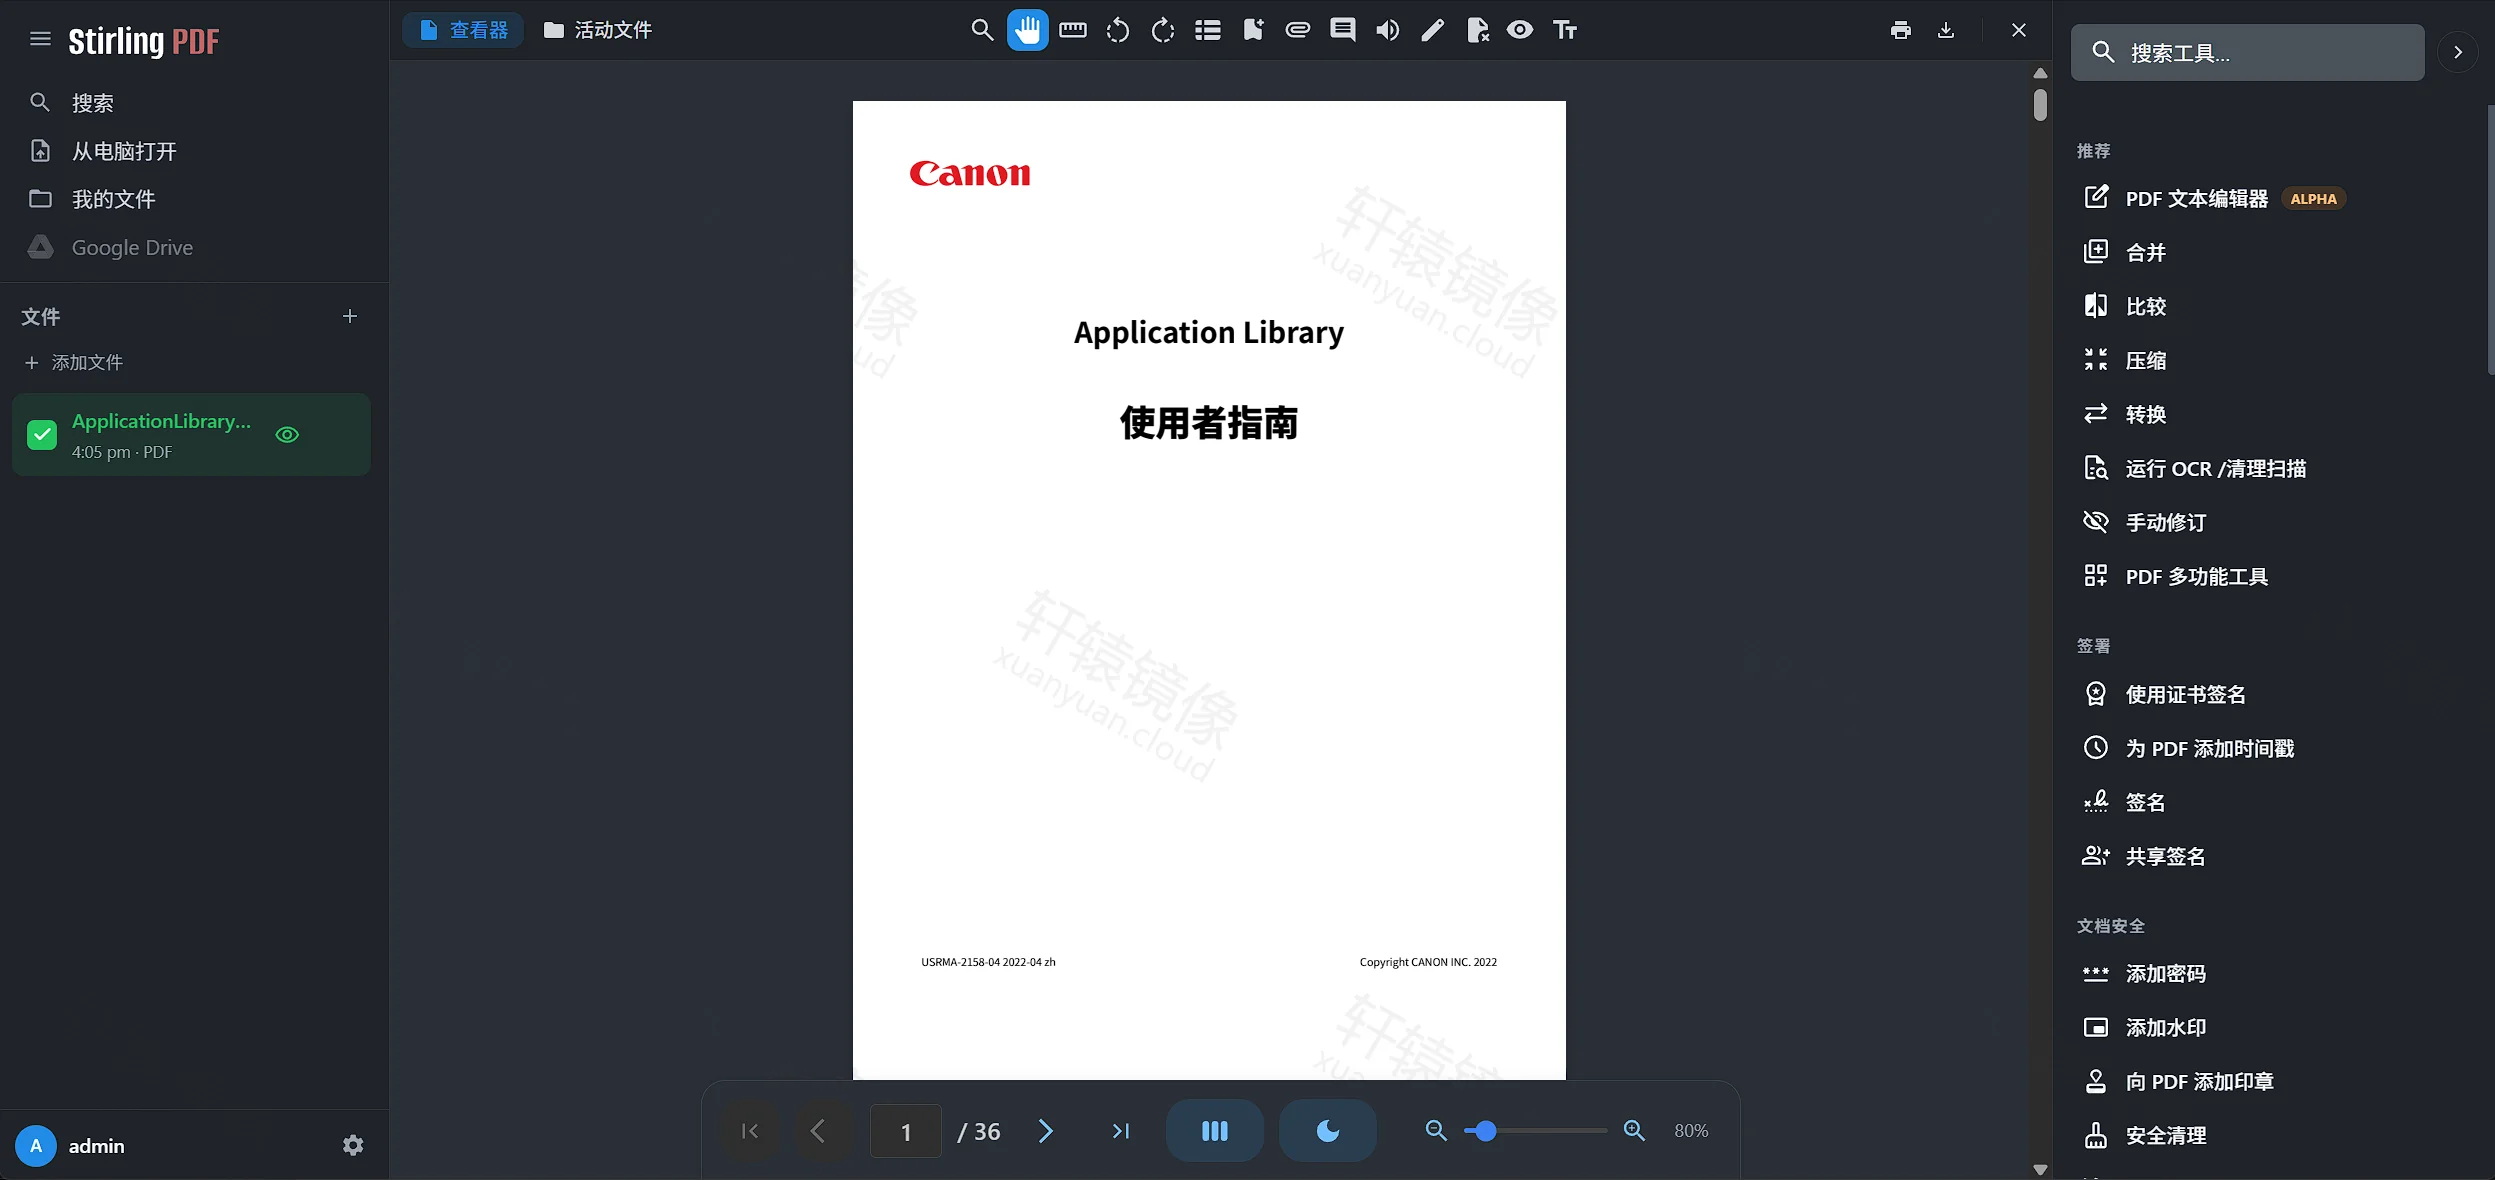Image resolution: width=2495 pixels, height=1180 pixels.
Task: Click the page number field
Action: (x=906, y=1131)
